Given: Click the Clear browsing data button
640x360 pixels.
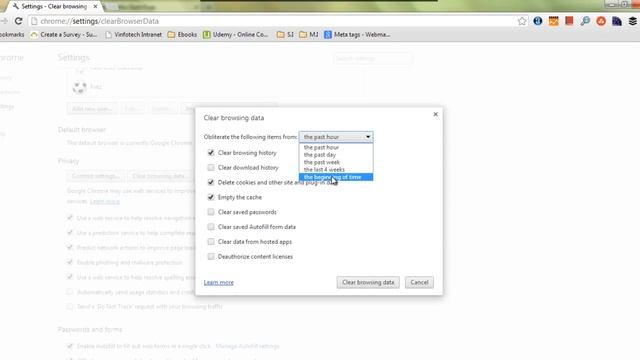Looking at the screenshot, I should pos(368,282).
